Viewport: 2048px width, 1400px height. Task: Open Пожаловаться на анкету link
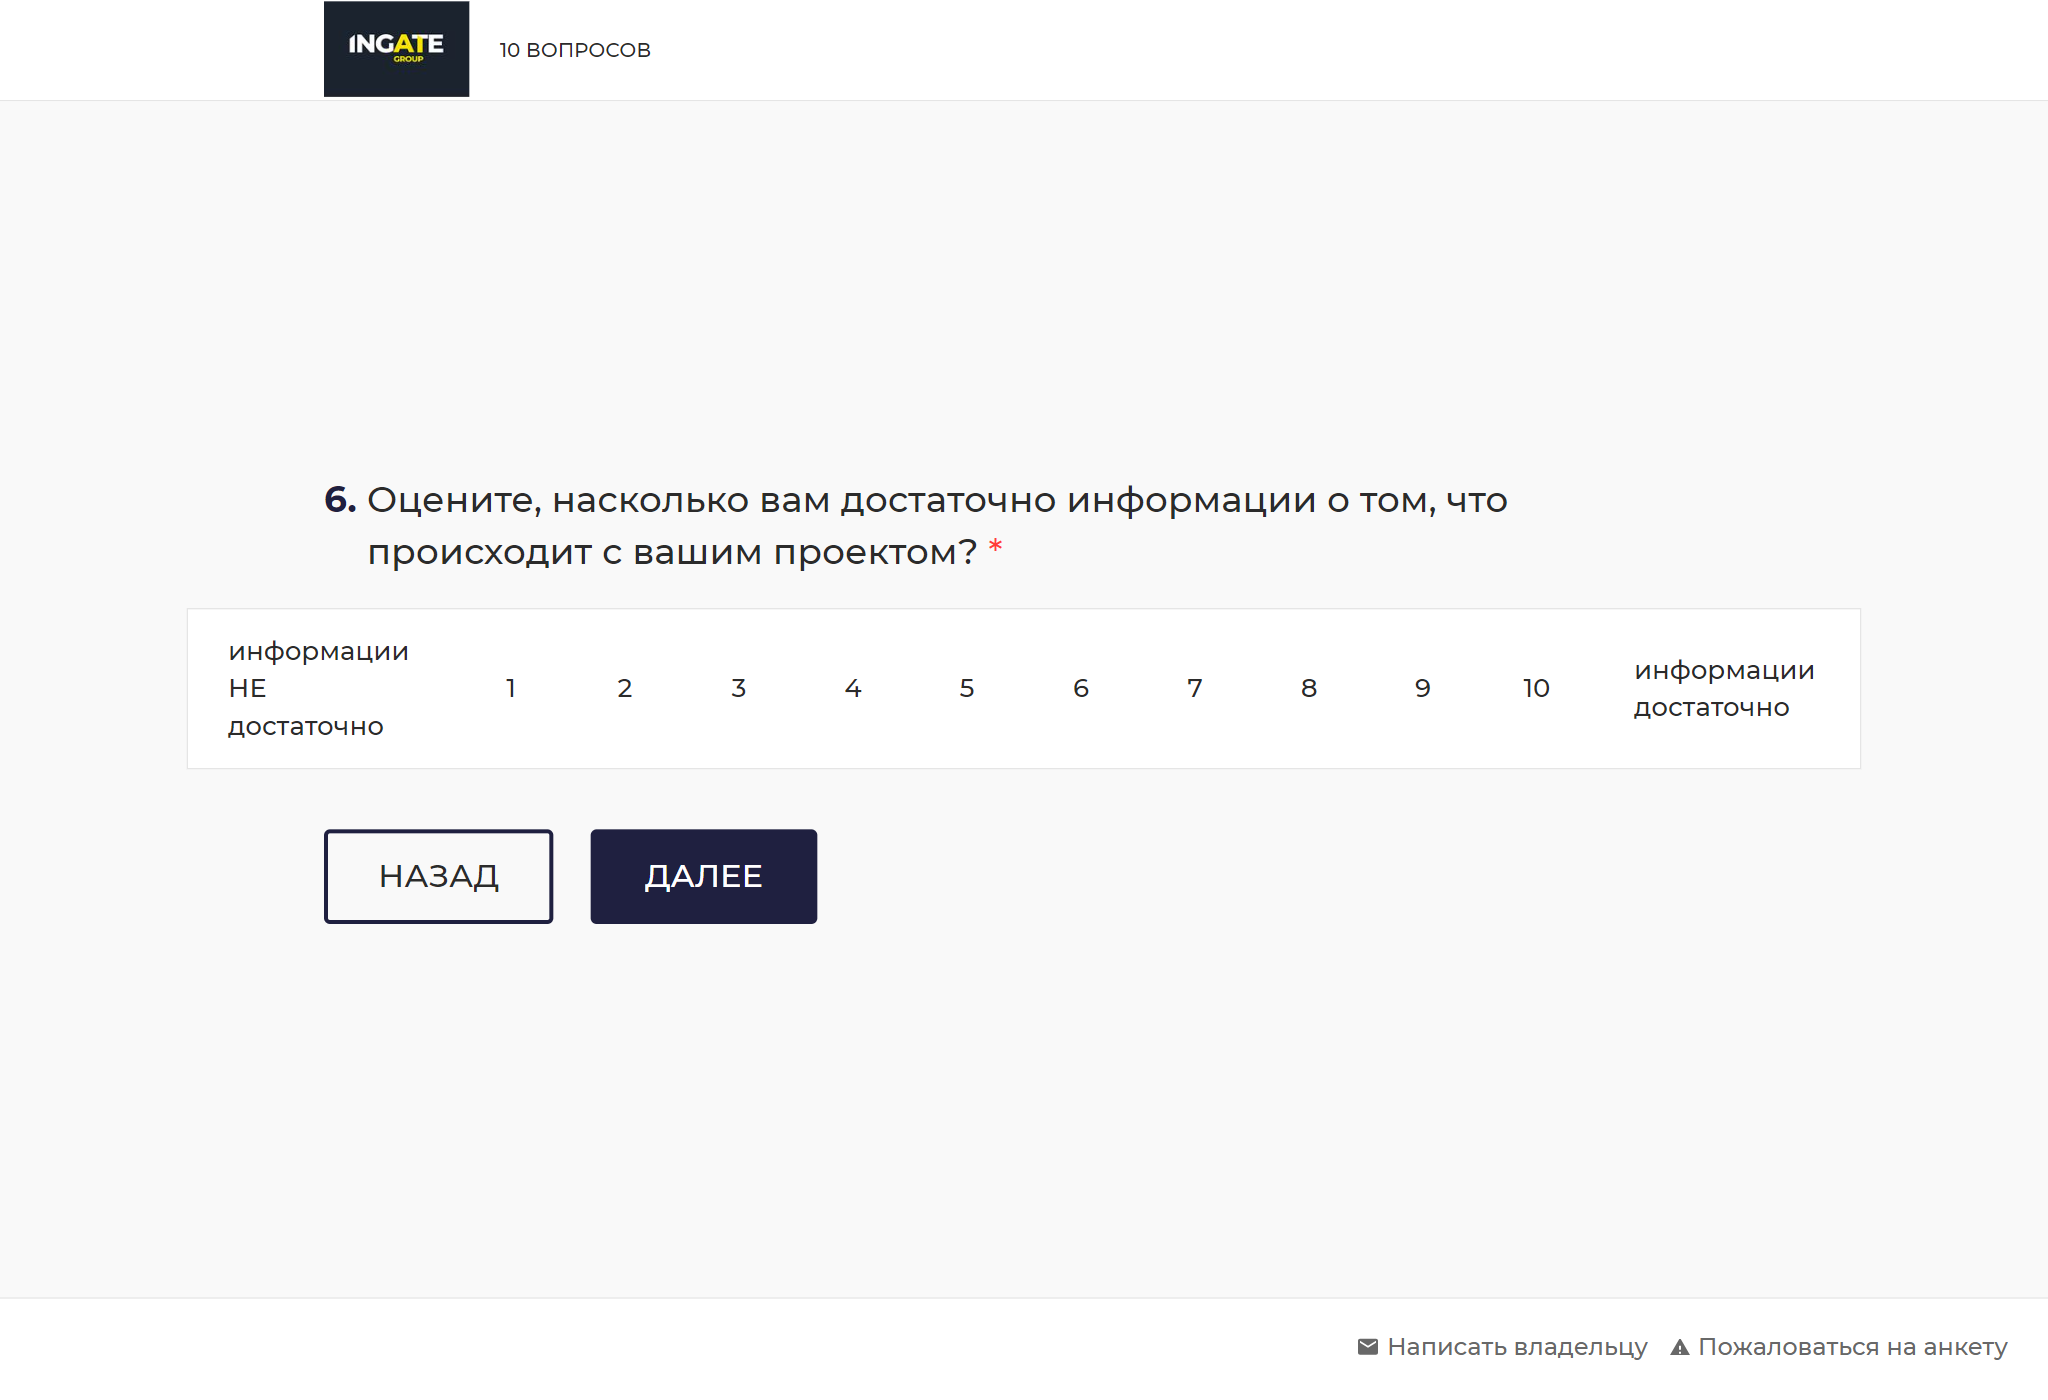click(1852, 1346)
